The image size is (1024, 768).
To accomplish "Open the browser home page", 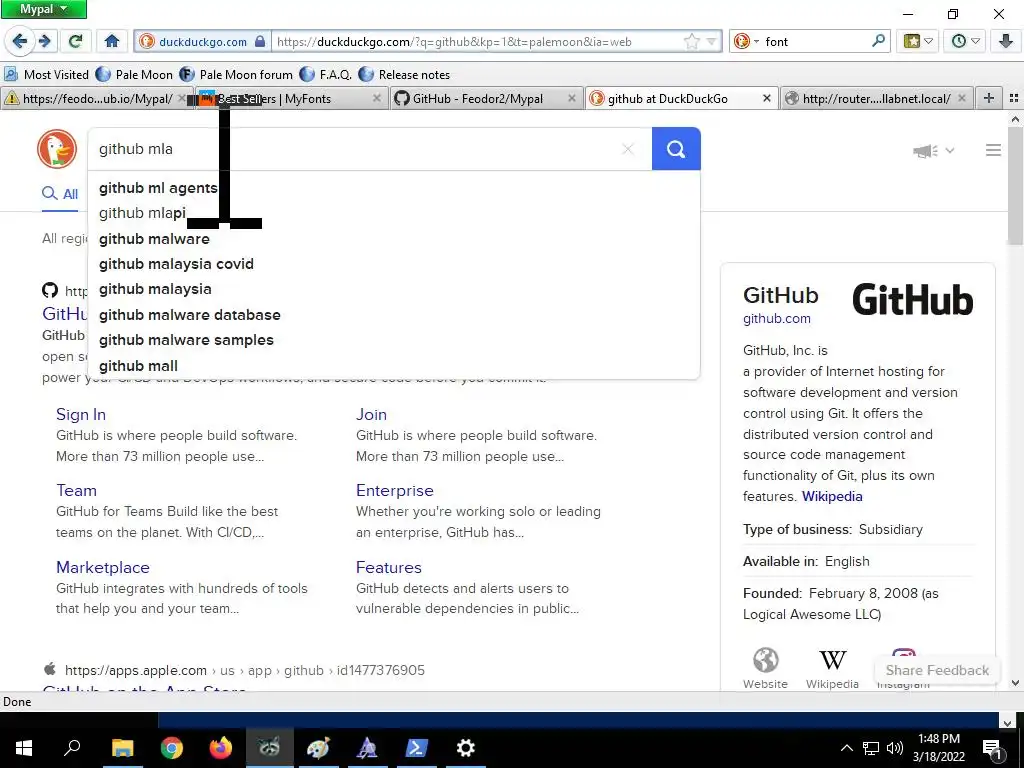I will point(112,41).
